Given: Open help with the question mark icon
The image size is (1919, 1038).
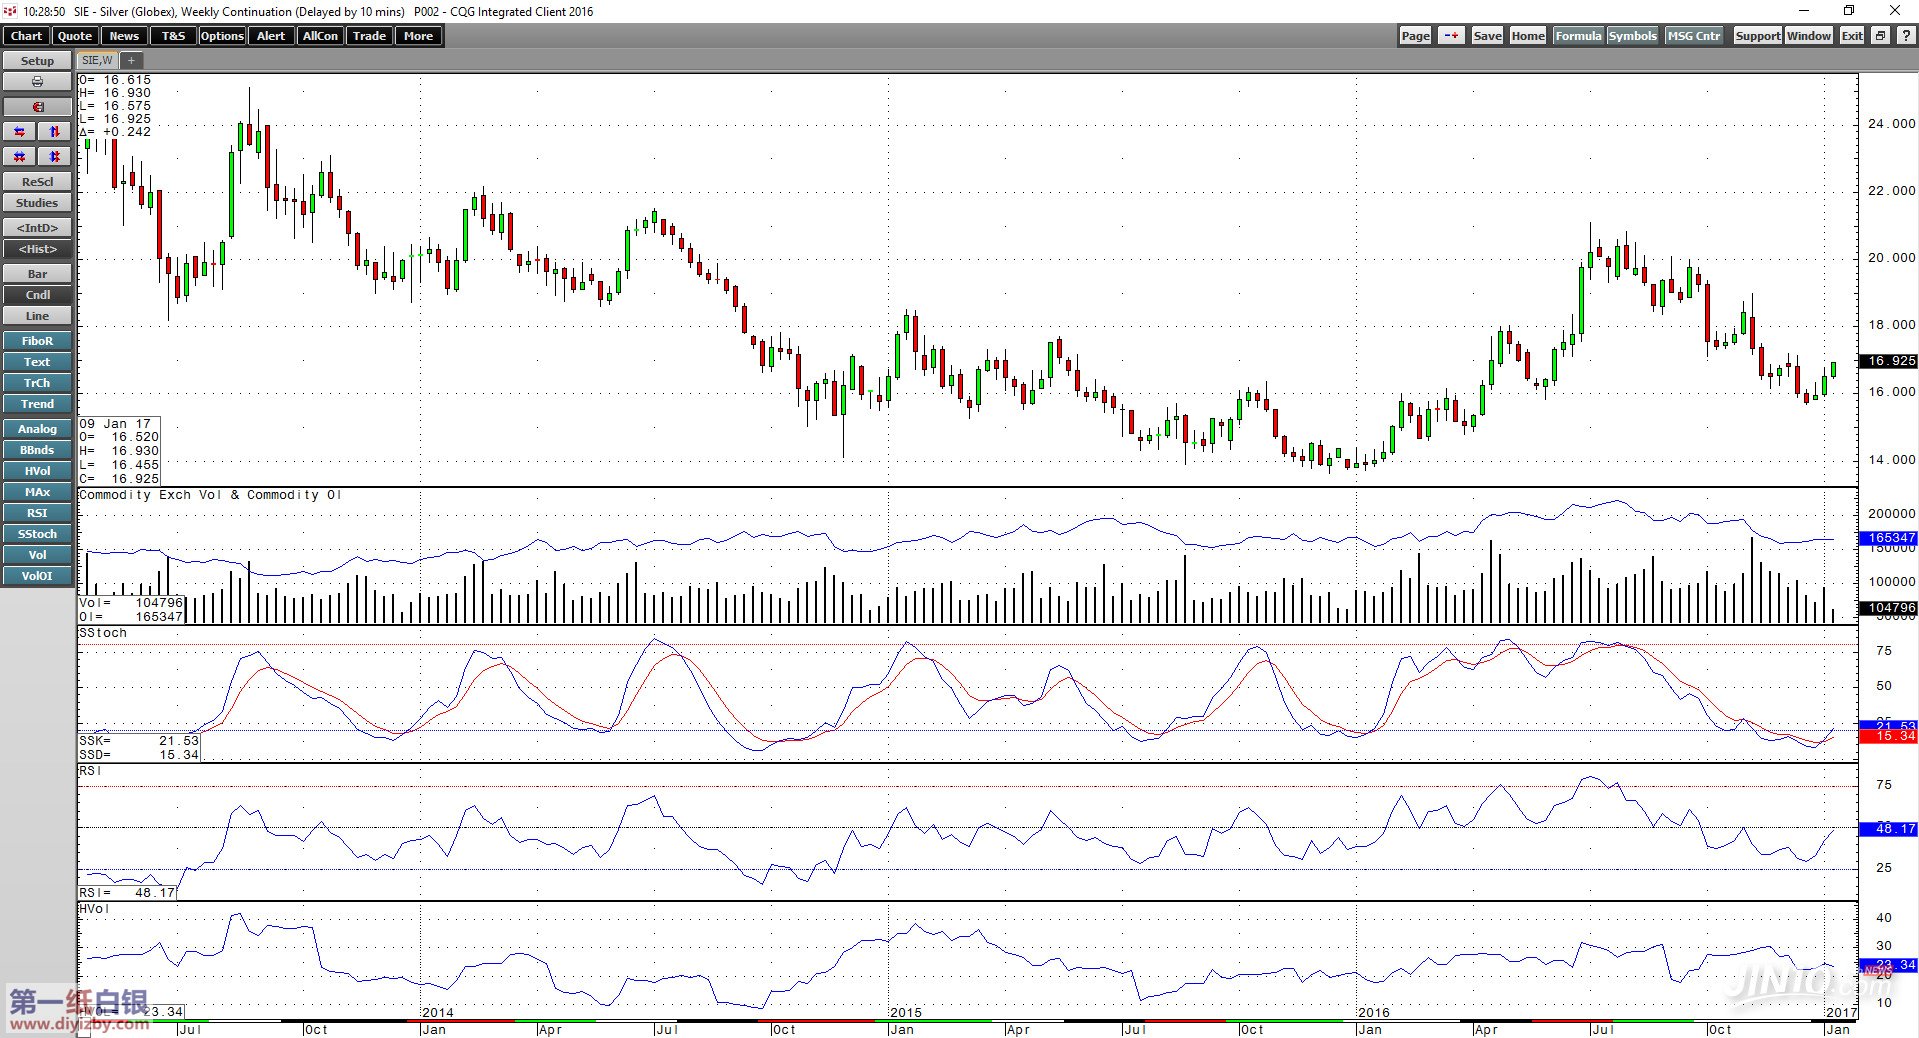Looking at the screenshot, I should pyautogui.click(x=1906, y=36).
